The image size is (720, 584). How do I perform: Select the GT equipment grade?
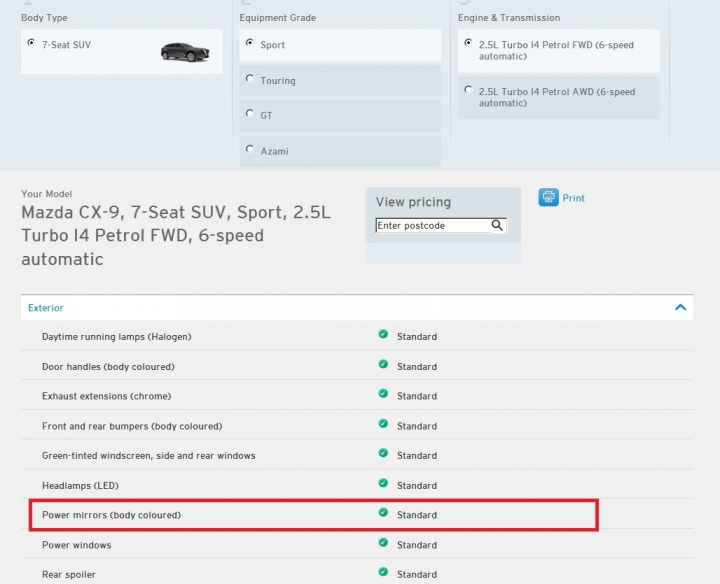(250, 113)
